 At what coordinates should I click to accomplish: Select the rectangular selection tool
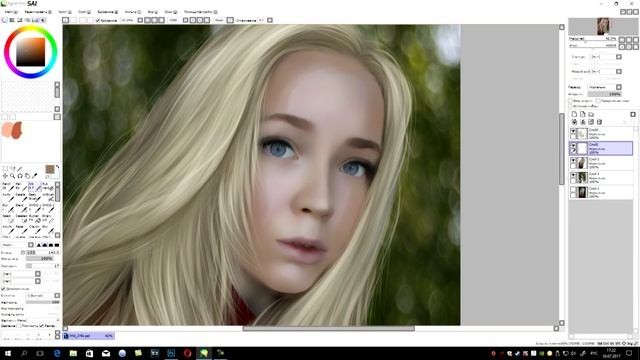tap(5, 169)
